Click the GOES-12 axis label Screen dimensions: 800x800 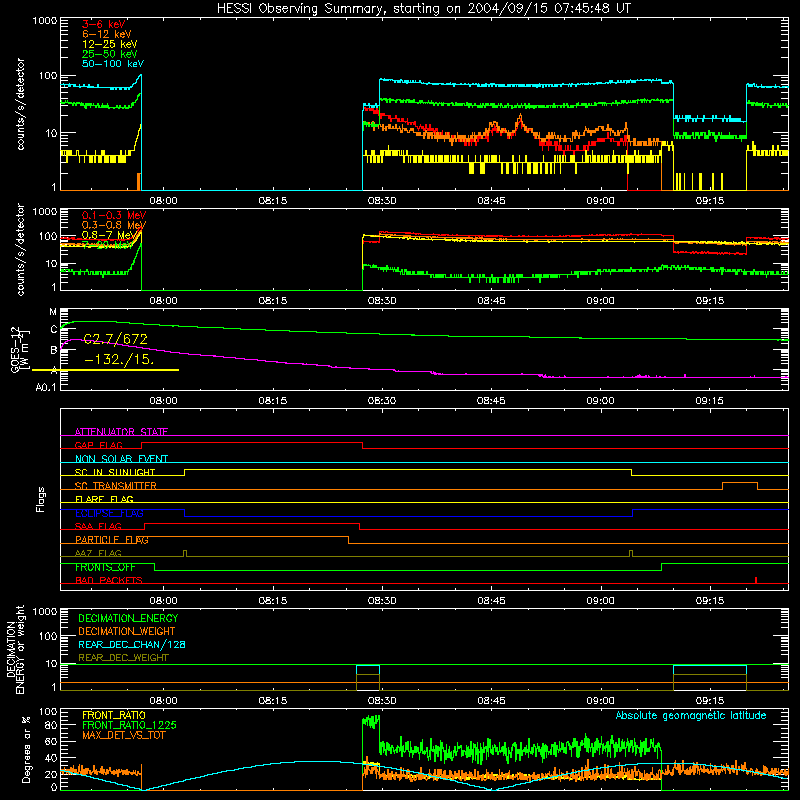(x=15, y=349)
